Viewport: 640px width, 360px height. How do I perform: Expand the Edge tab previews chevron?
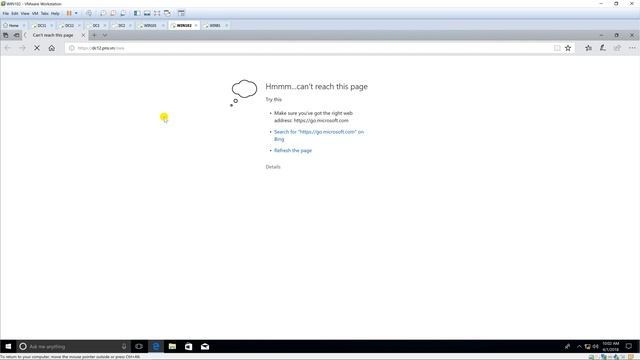point(105,36)
